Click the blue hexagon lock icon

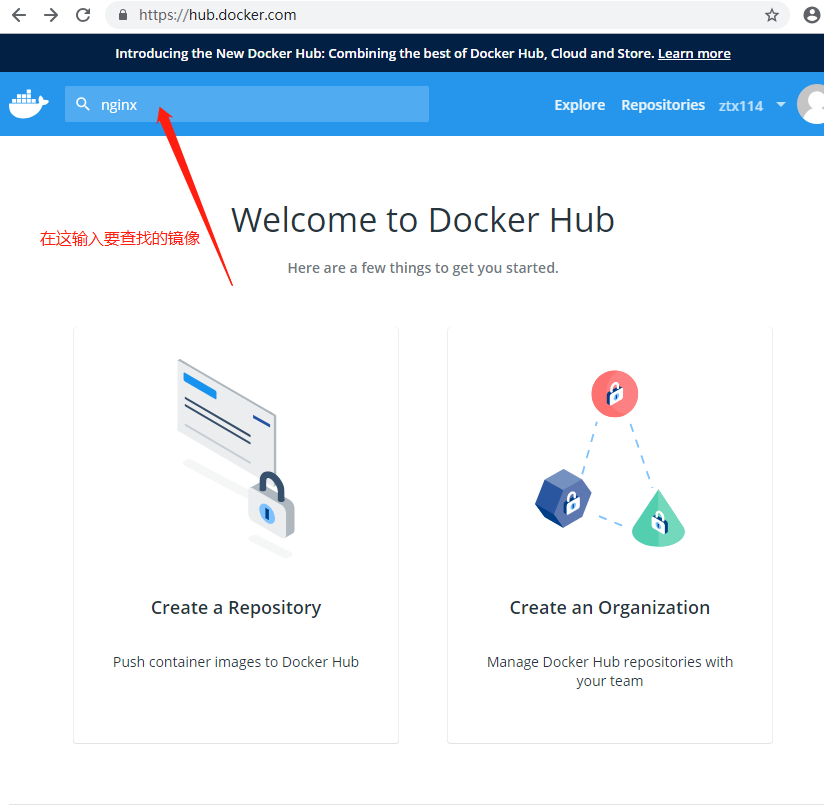click(563, 498)
